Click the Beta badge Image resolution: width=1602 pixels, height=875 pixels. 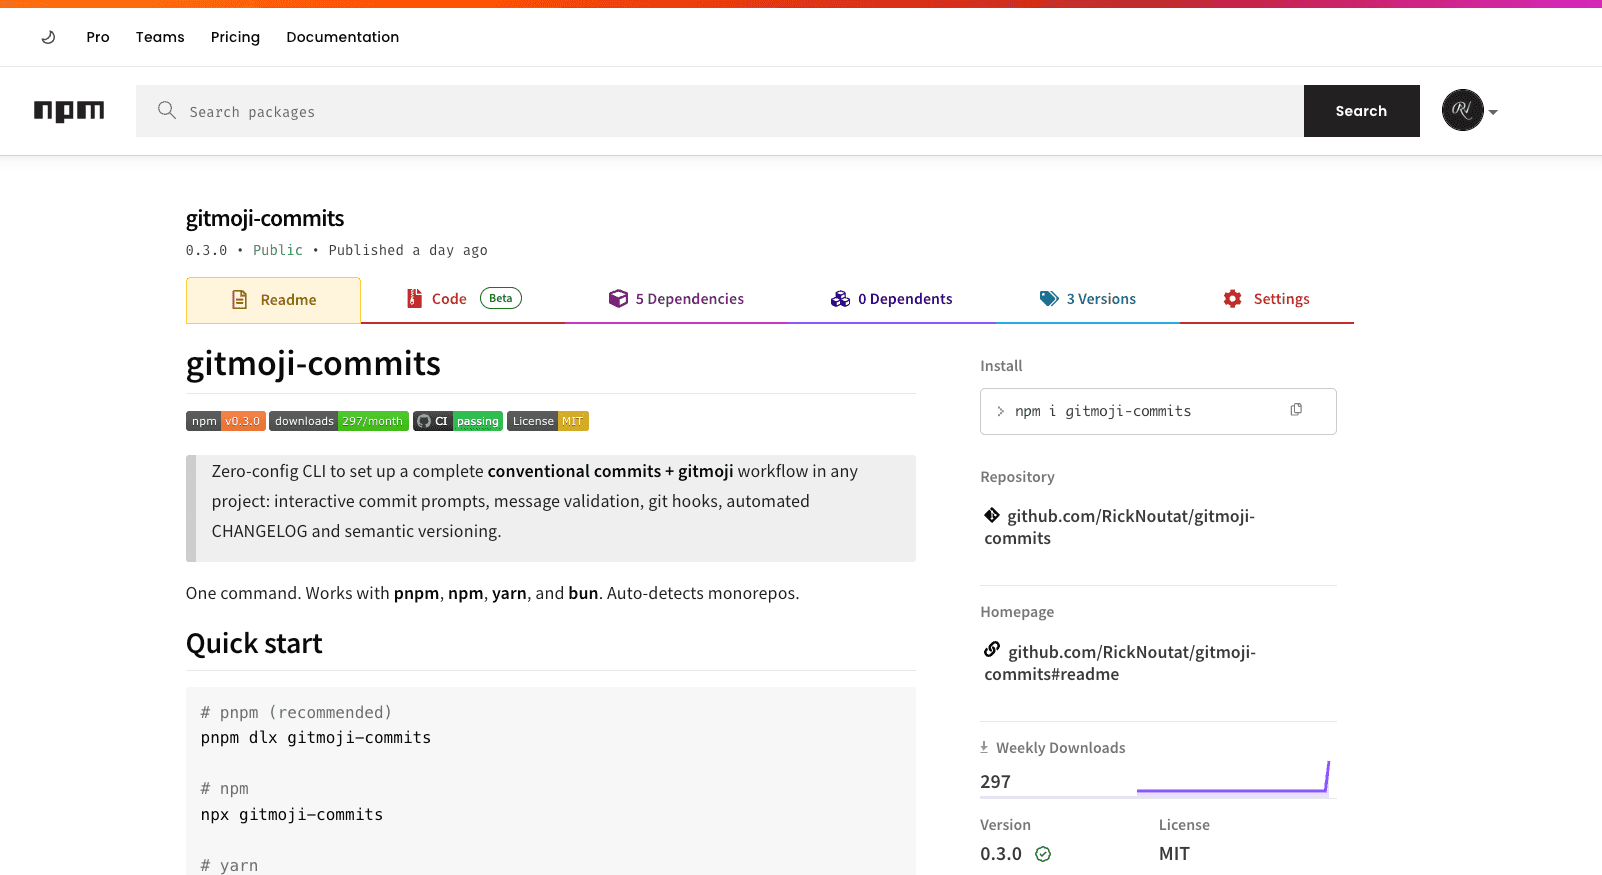[x=501, y=298]
